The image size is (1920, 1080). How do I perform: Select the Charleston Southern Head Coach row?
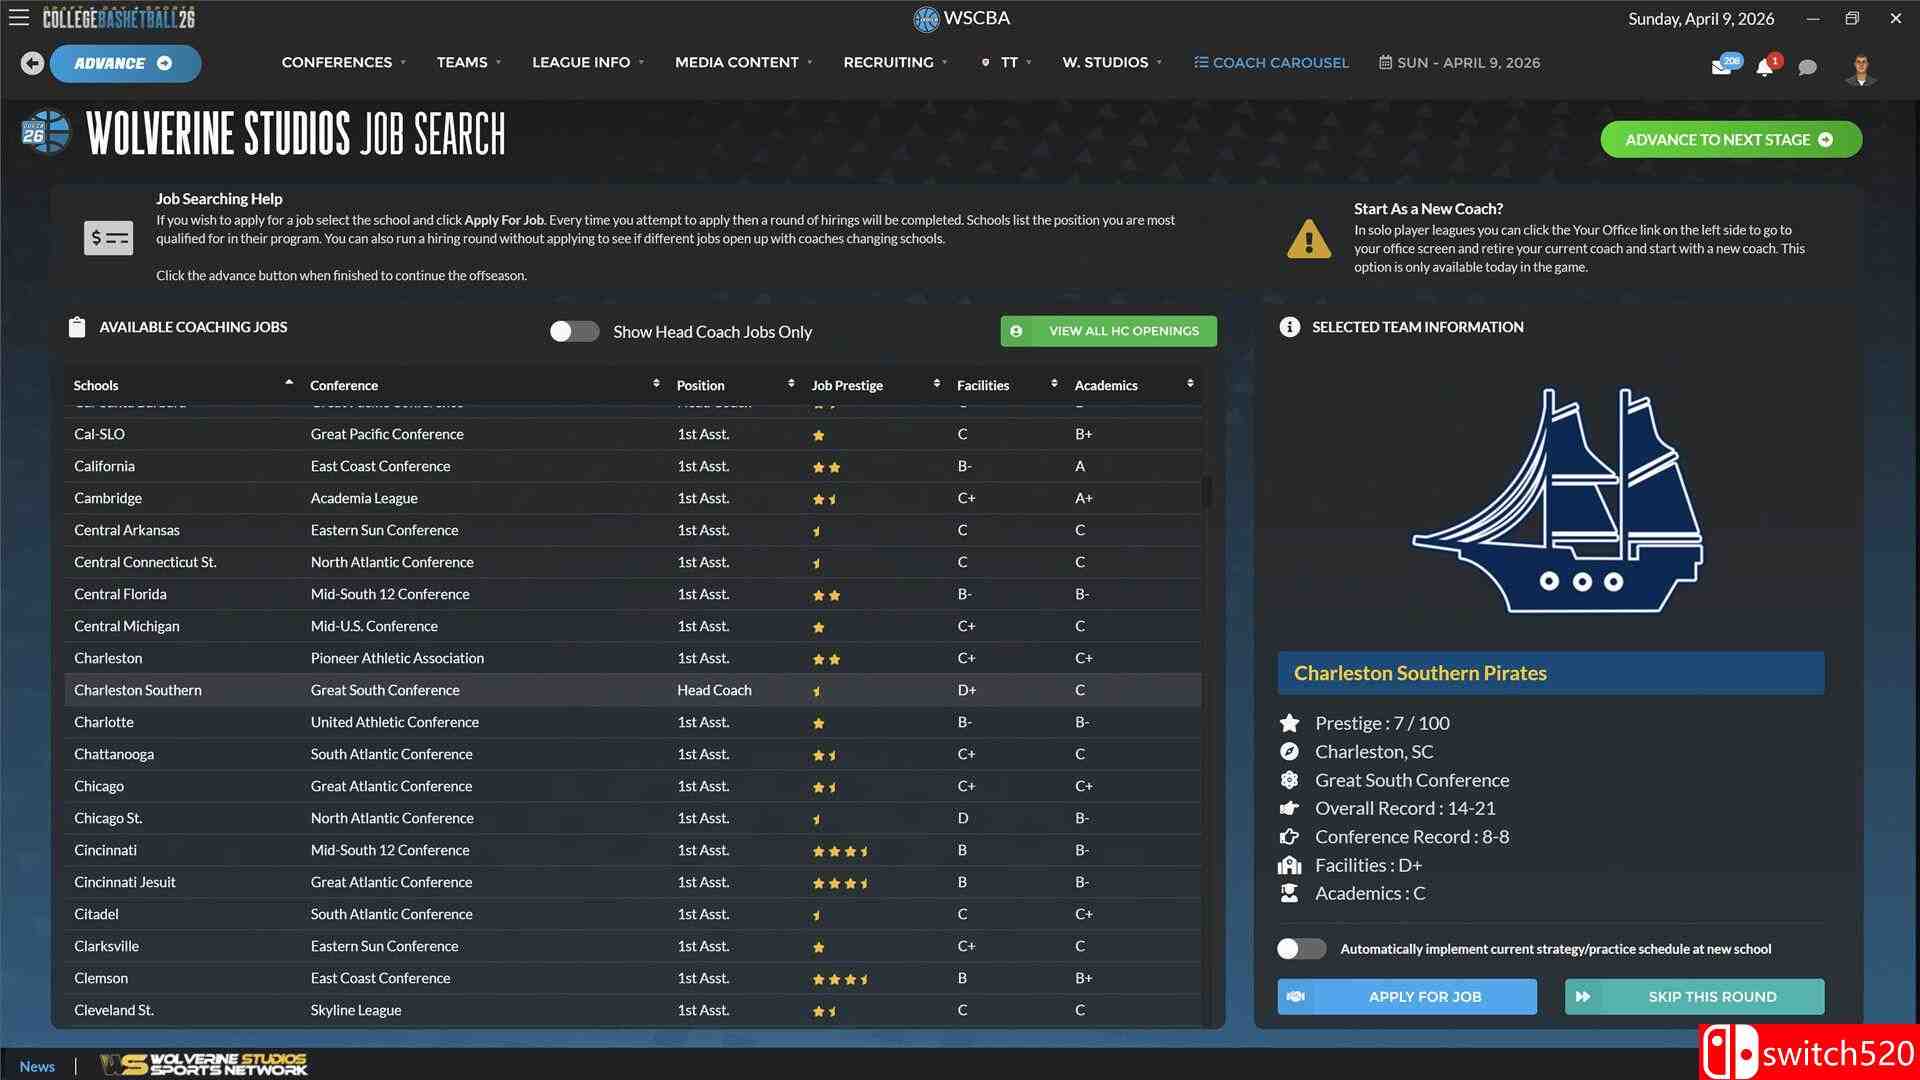[633, 690]
